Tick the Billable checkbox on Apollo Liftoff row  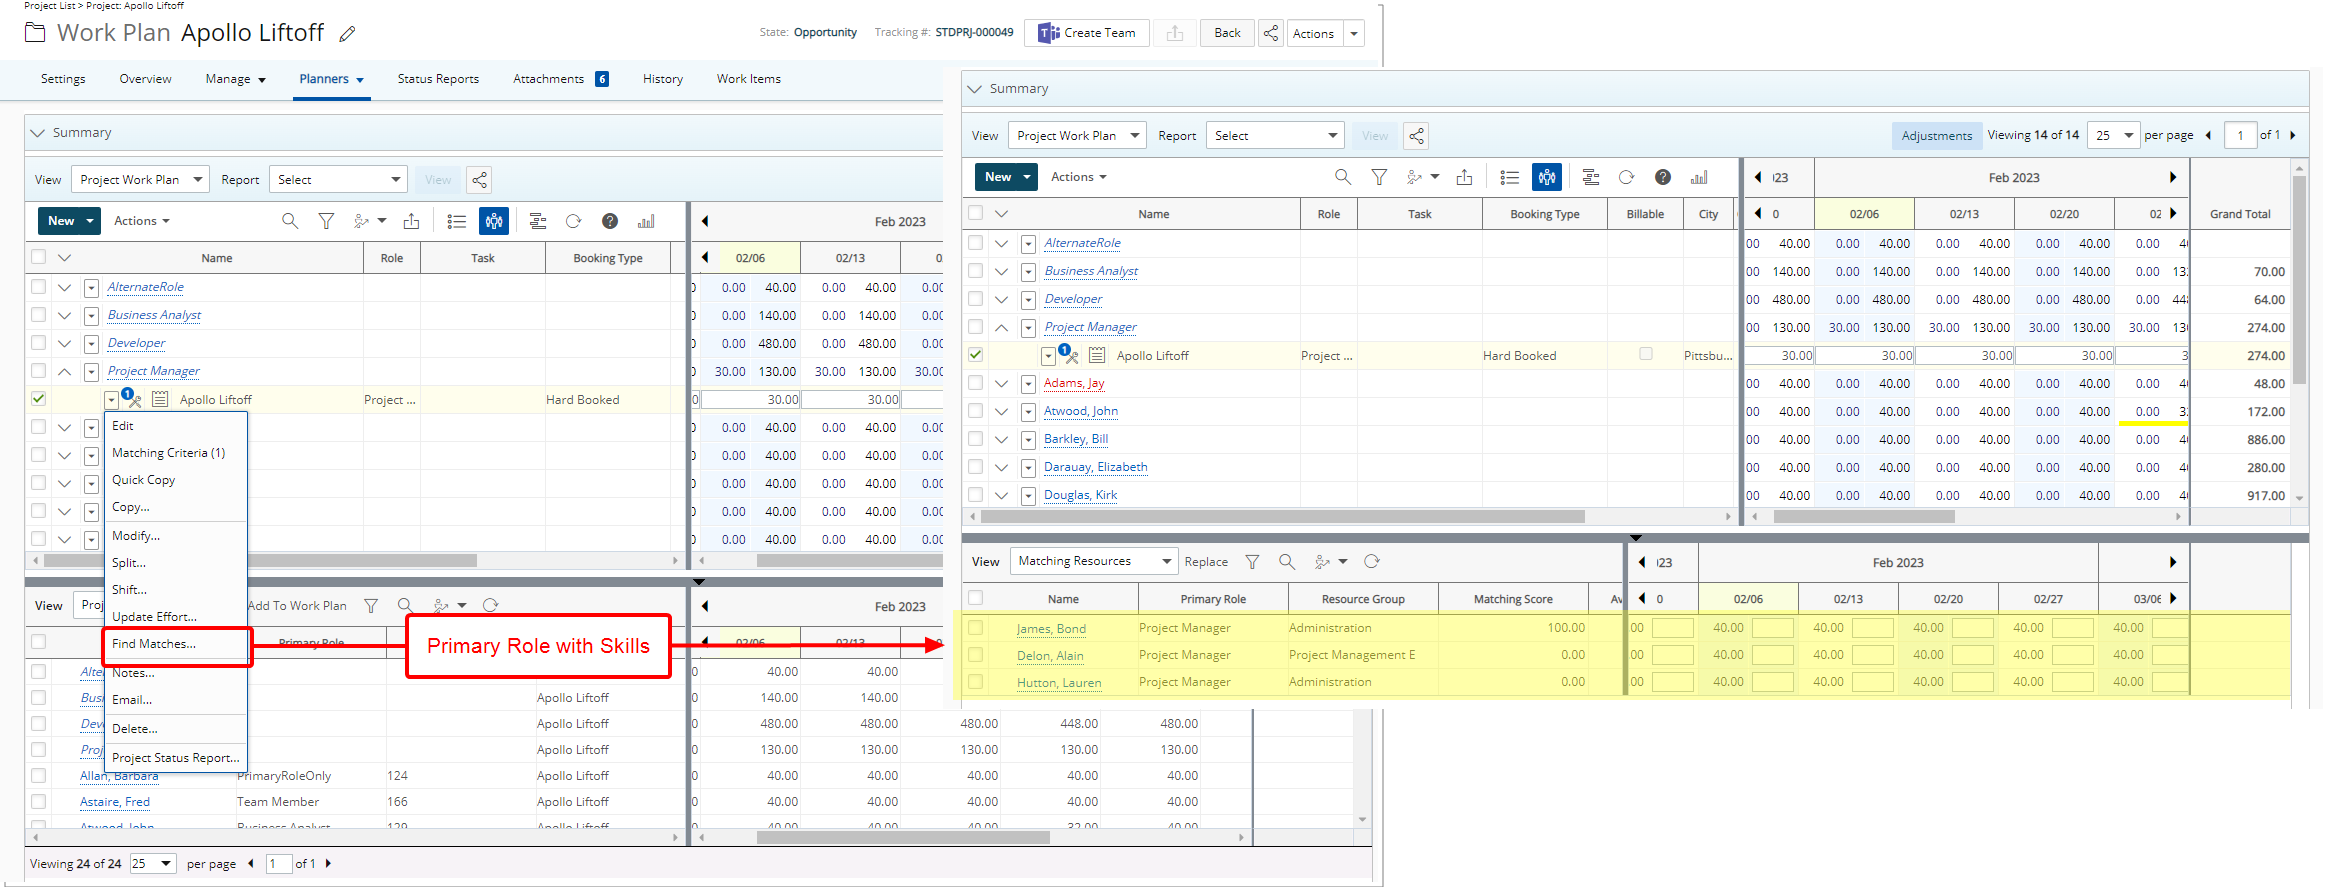(1646, 354)
